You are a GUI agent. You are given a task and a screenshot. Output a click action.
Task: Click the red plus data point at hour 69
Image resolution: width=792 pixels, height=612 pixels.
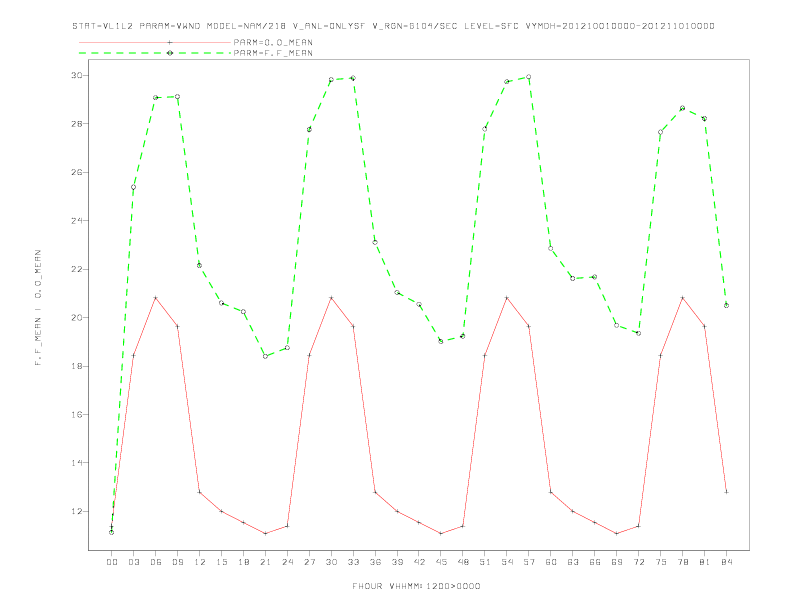click(x=617, y=534)
